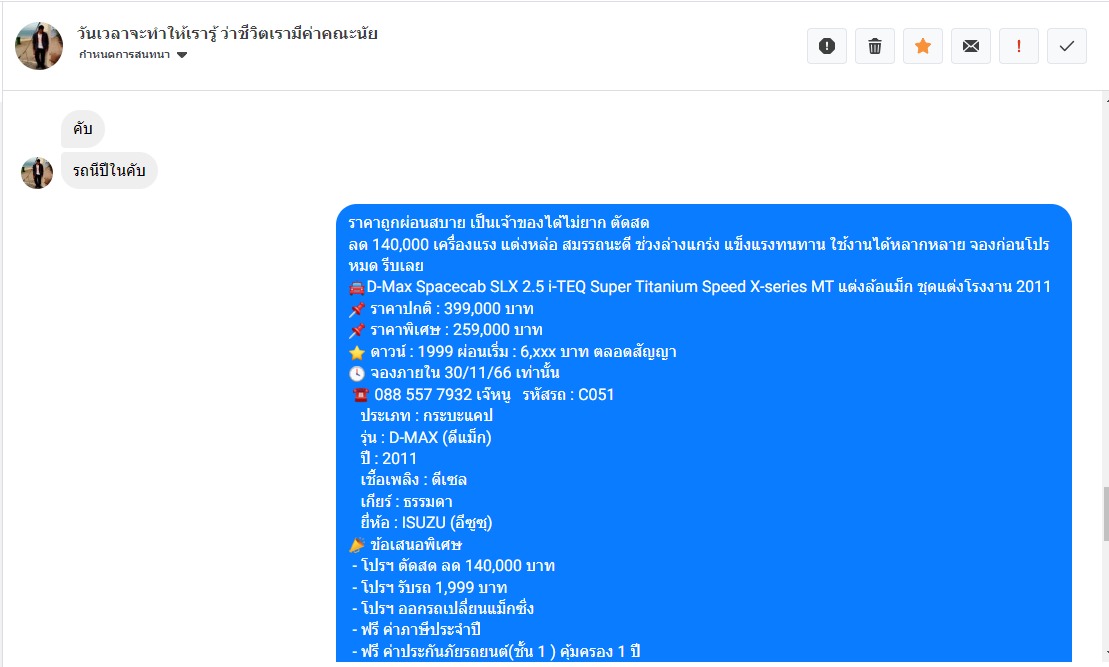
Task: Flag conversation with red exclamation icon
Action: 1019,46
